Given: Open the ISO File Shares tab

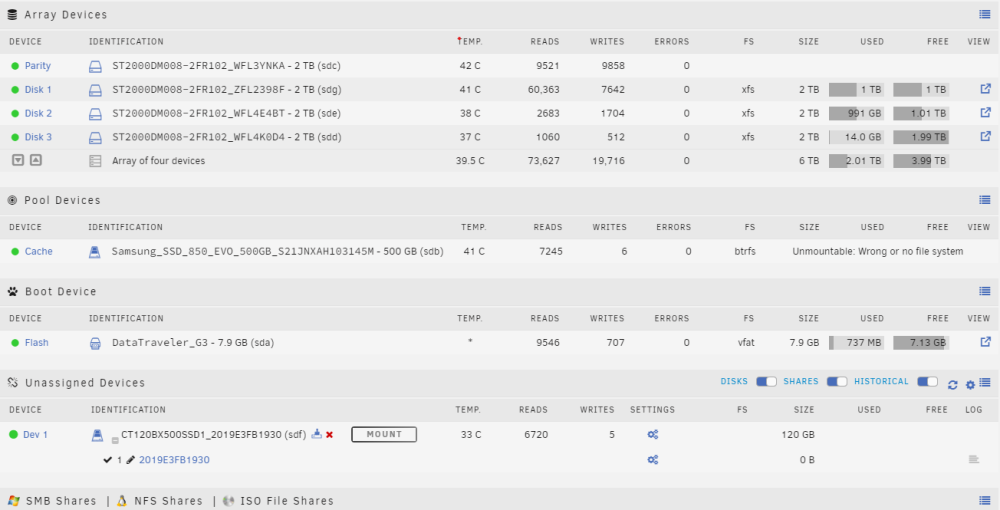Looking at the screenshot, I should click(x=286, y=500).
